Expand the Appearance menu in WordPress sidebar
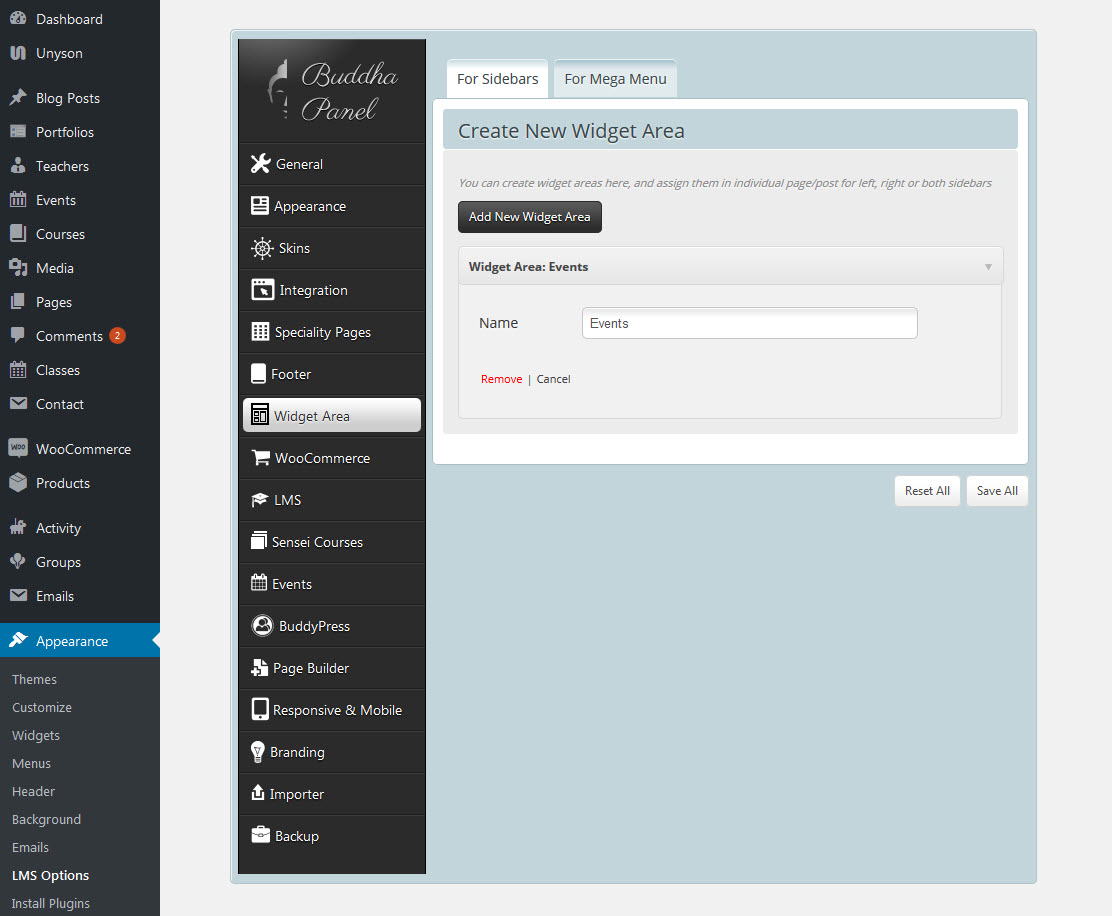Viewport: 1112px width, 916px height. pyautogui.click(x=71, y=641)
